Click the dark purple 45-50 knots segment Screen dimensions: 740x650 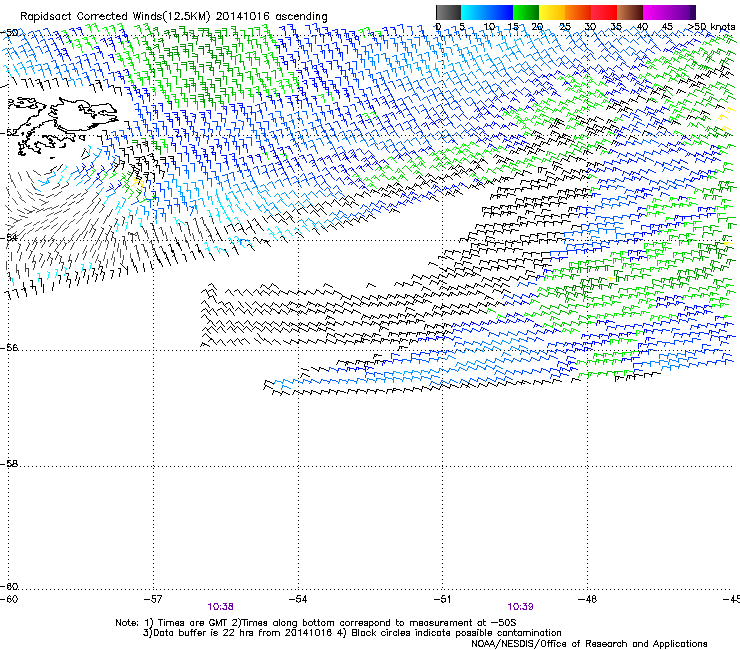click(x=682, y=12)
